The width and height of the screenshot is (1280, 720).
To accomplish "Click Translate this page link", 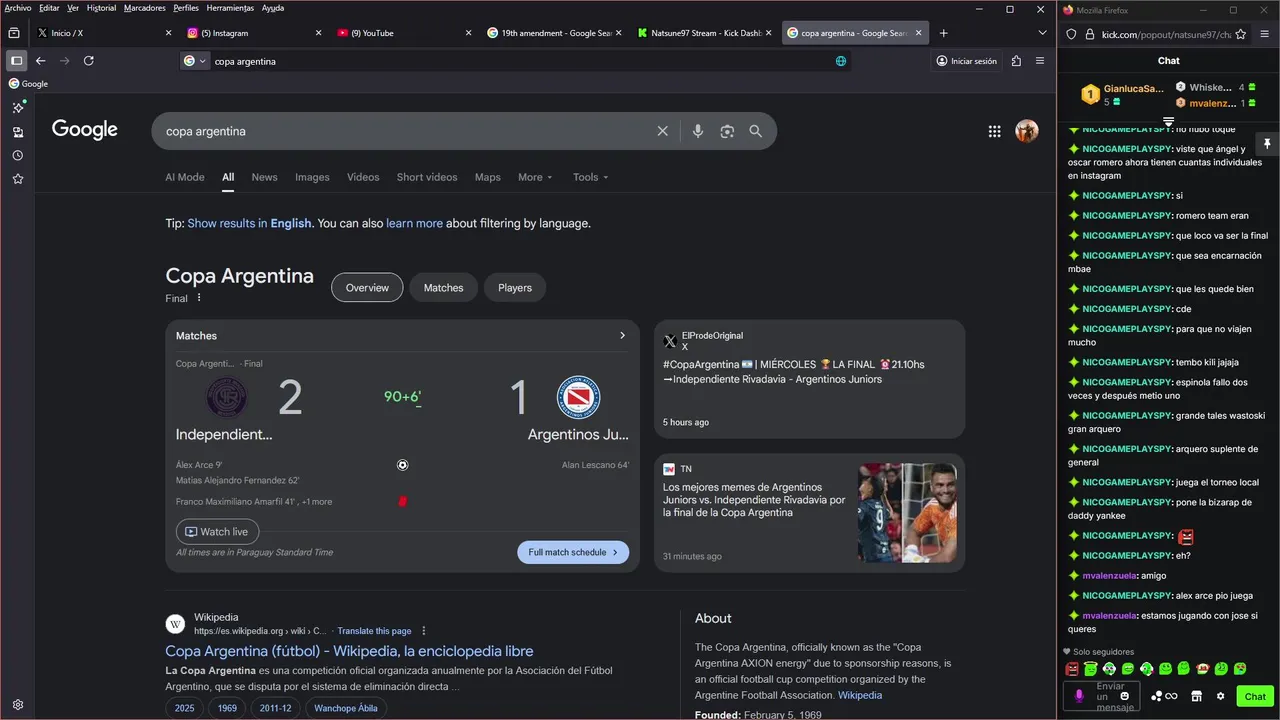I will pyautogui.click(x=374, y=631).
